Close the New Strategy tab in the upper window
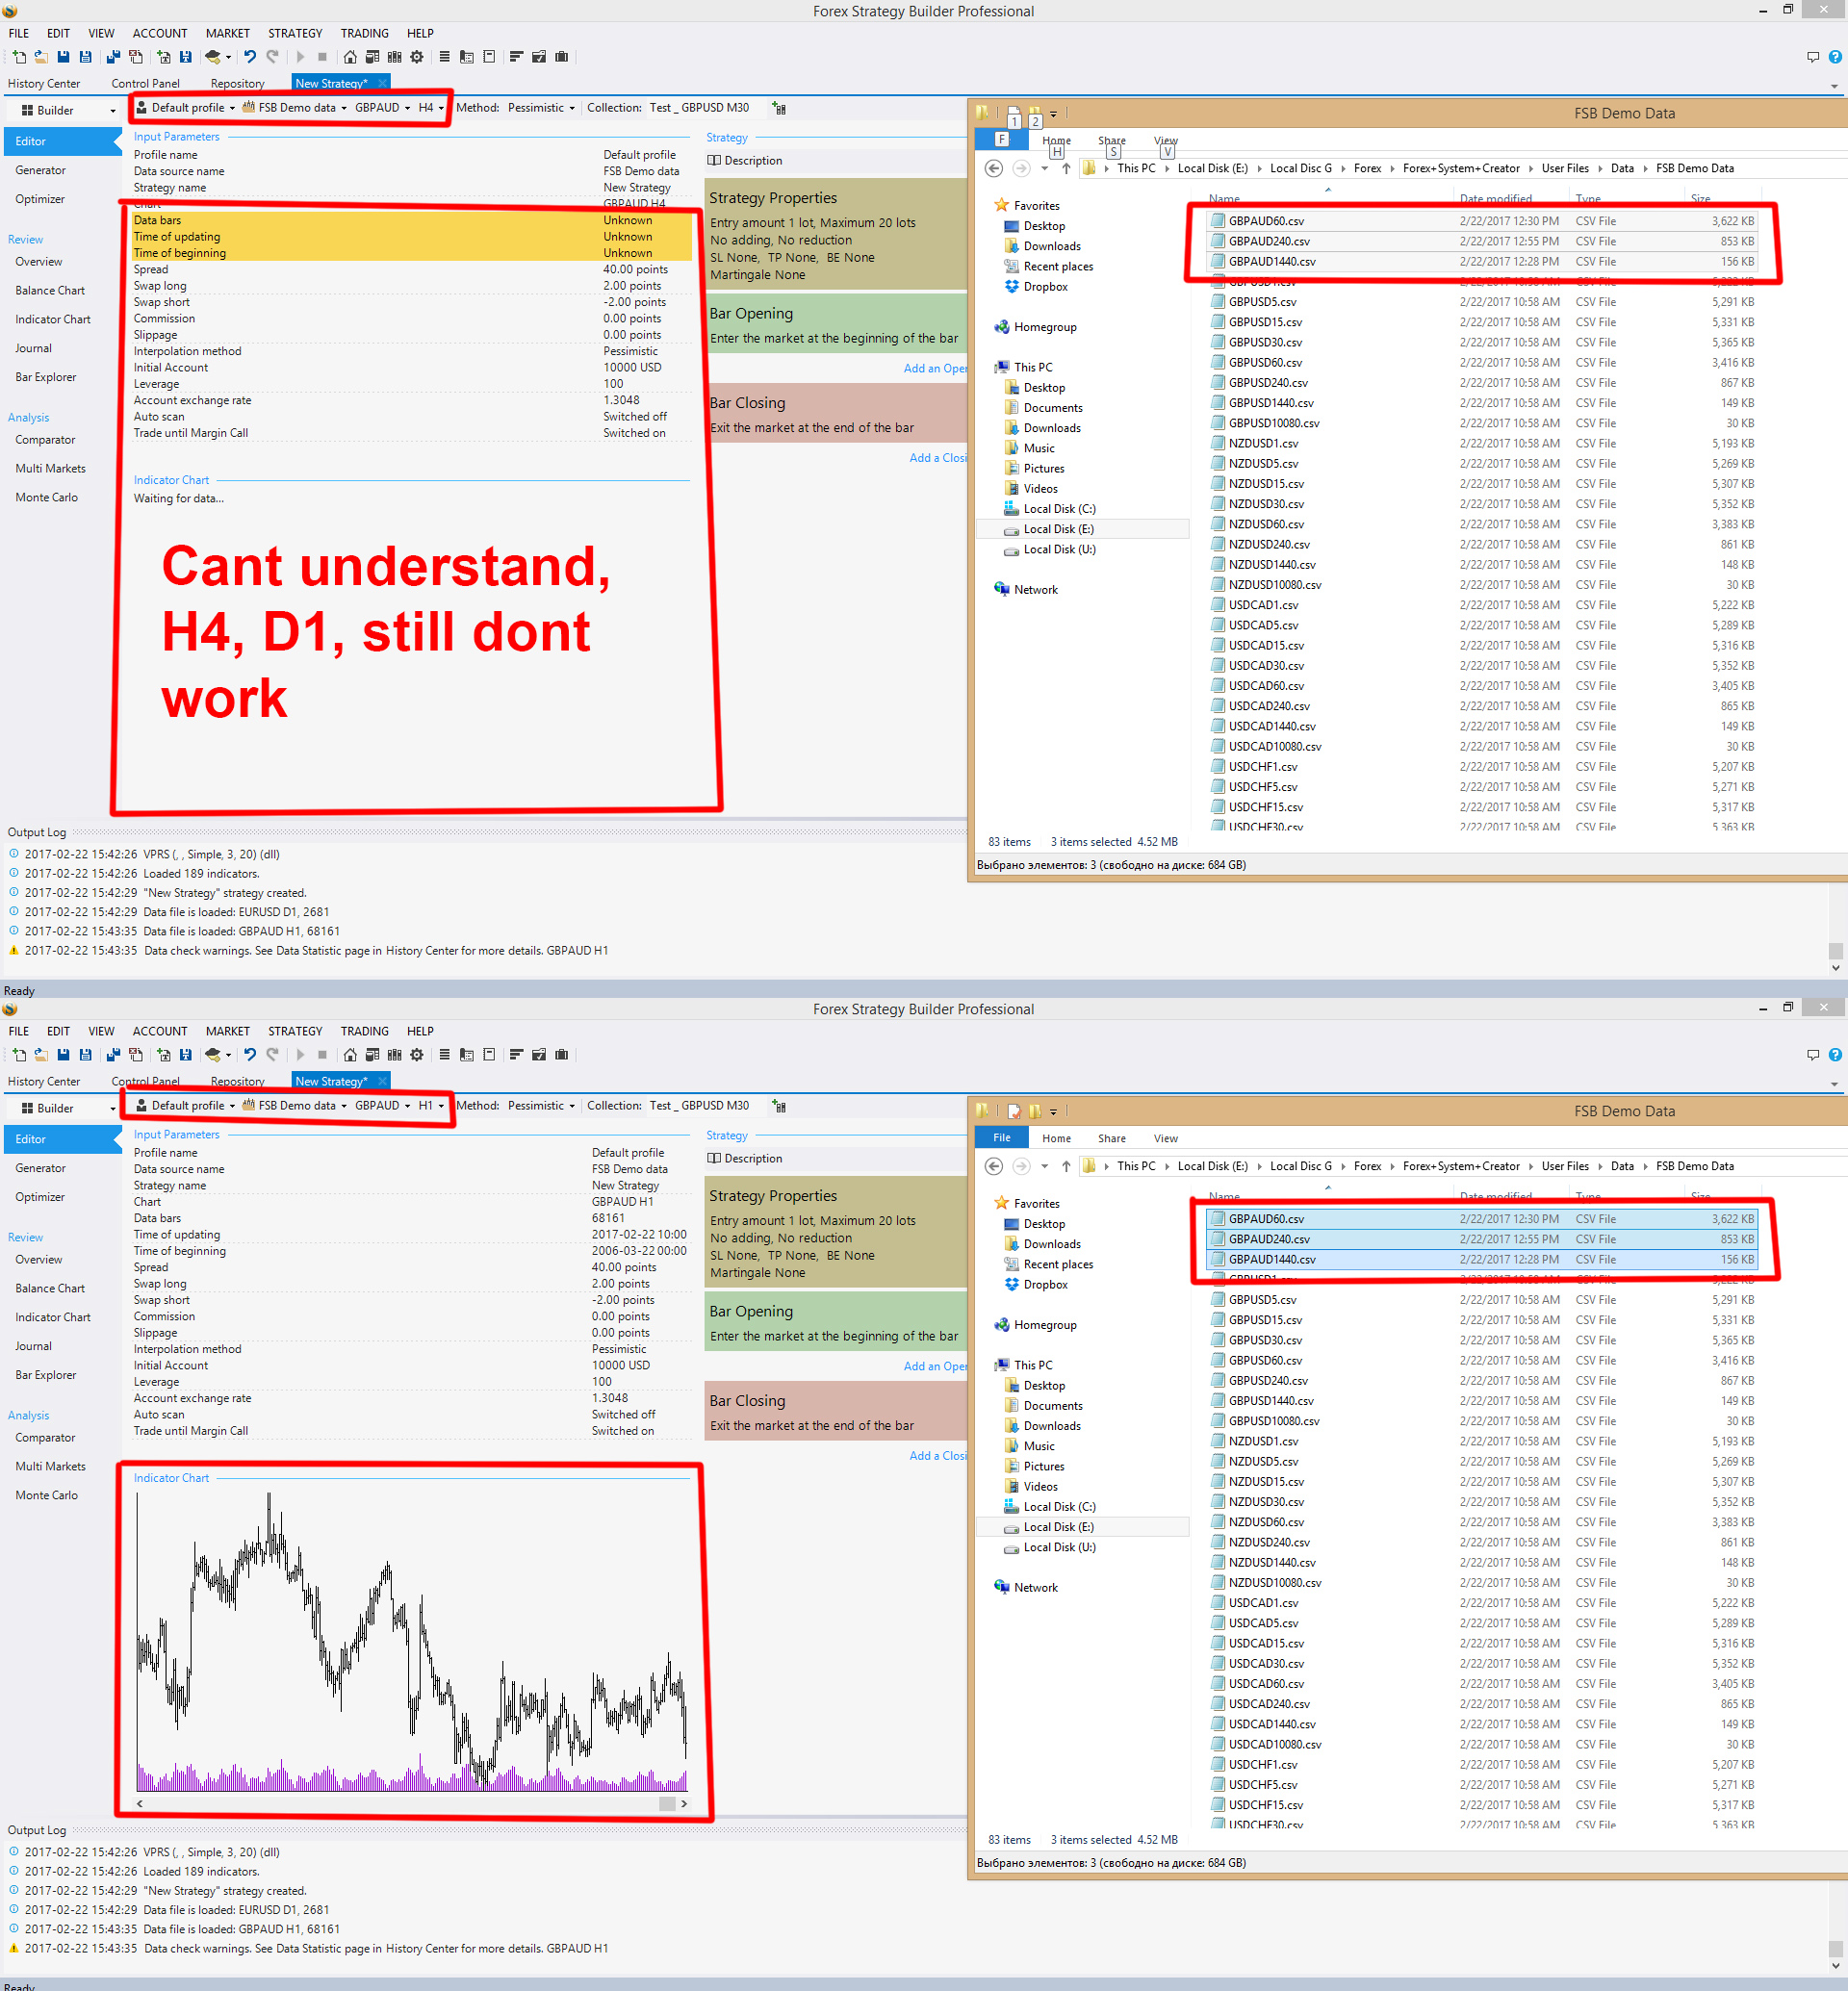This screenshot has height=1991, width=1848. 382,83
